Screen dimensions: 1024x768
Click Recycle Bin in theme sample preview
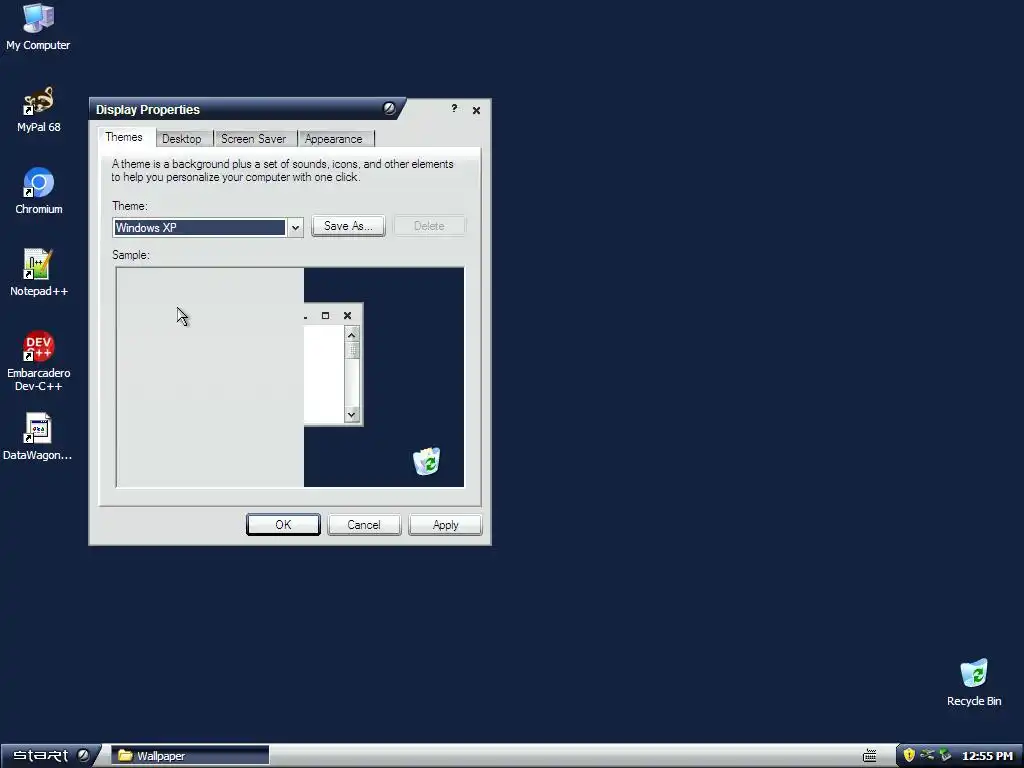pyautogui.click(x=426, y=461)
